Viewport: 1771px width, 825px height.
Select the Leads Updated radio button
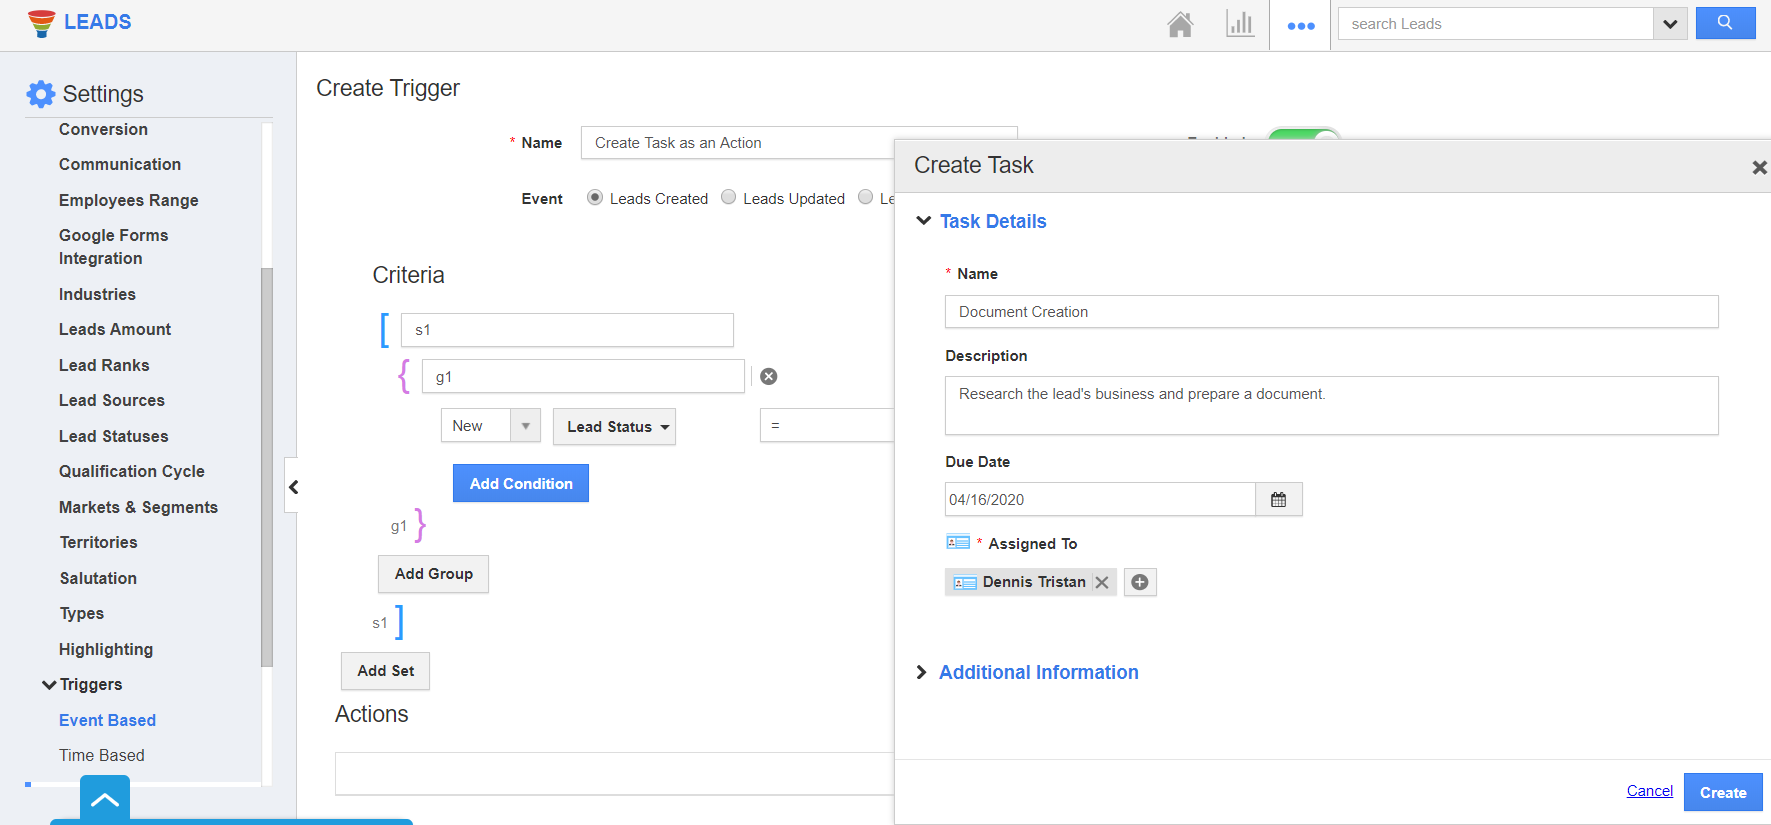(729, 198)
